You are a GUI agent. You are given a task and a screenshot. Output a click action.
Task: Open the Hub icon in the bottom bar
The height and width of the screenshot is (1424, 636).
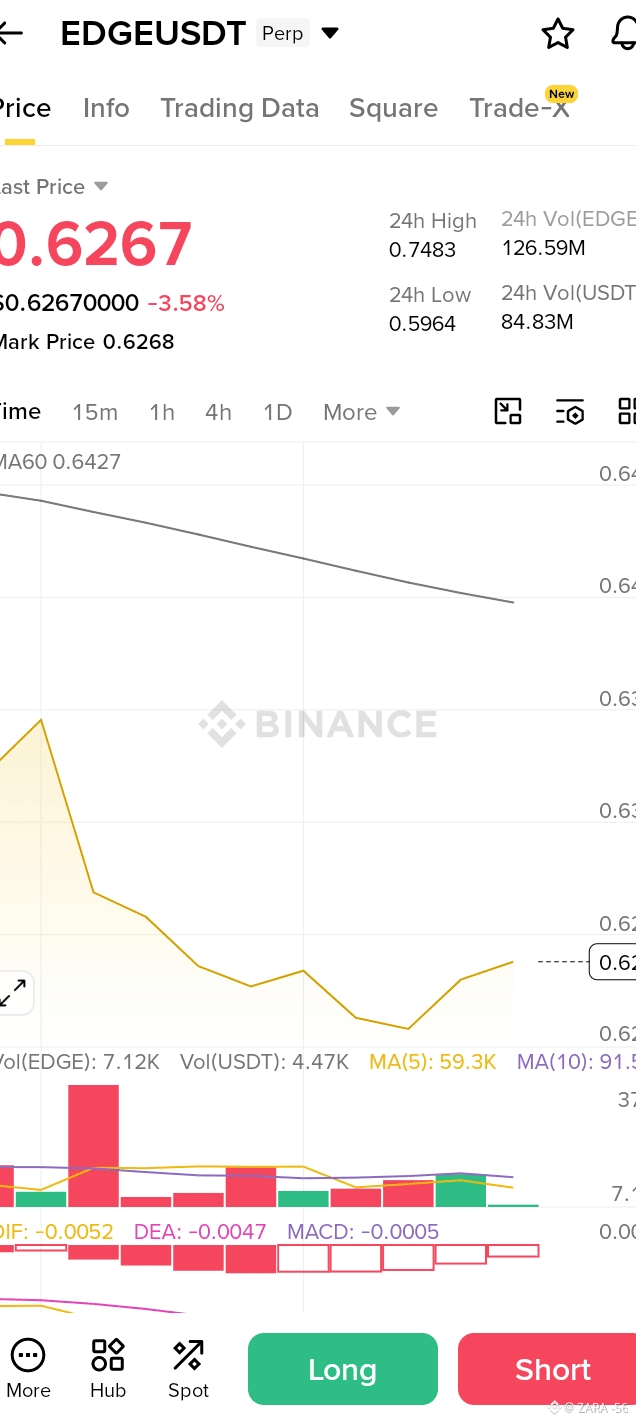pyautogui.click(x=108, y=1368)
